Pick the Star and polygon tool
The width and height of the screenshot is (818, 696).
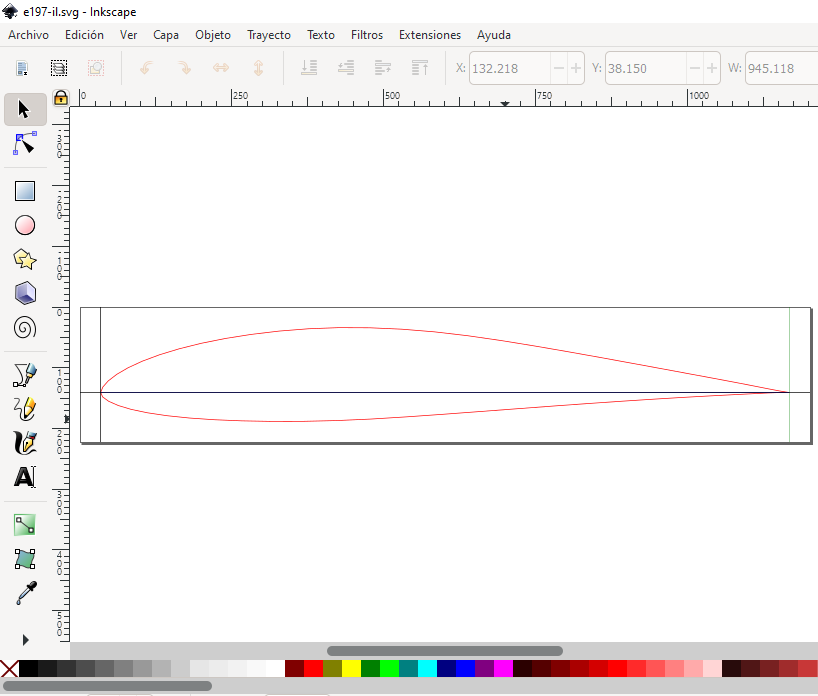25,259
